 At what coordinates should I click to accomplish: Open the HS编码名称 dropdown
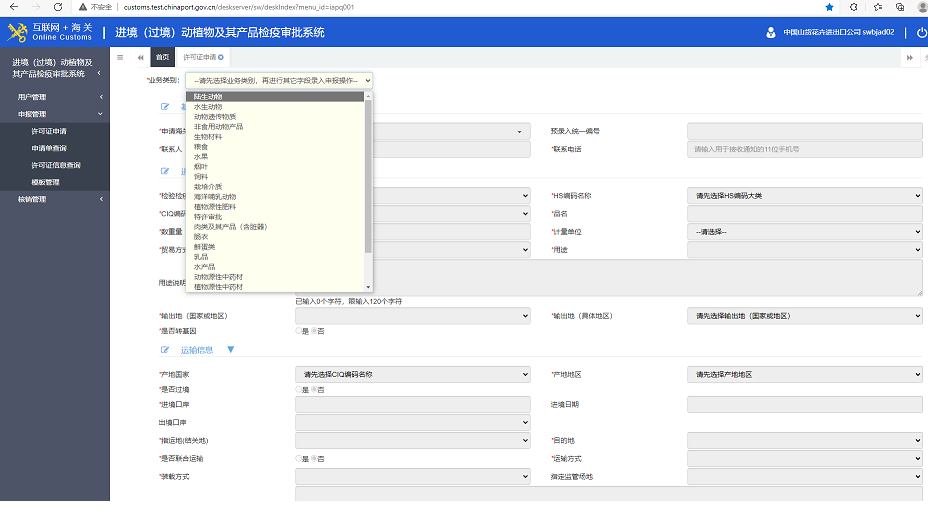804,195
